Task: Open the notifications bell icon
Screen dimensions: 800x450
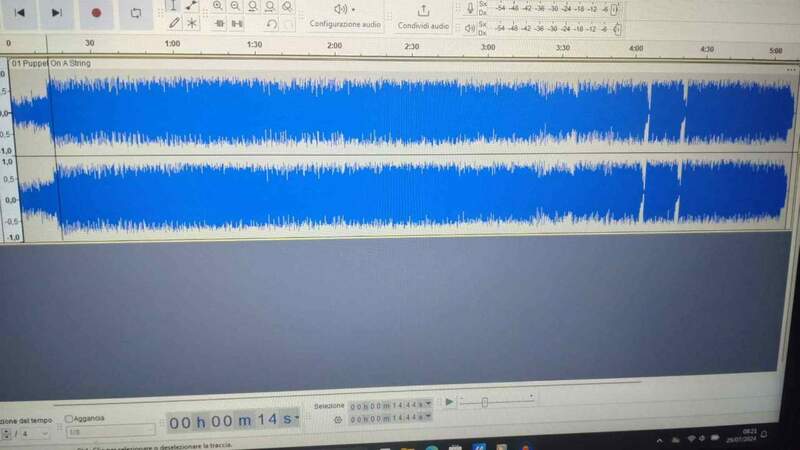Action: pyautogui.click(x=764, y=434)
